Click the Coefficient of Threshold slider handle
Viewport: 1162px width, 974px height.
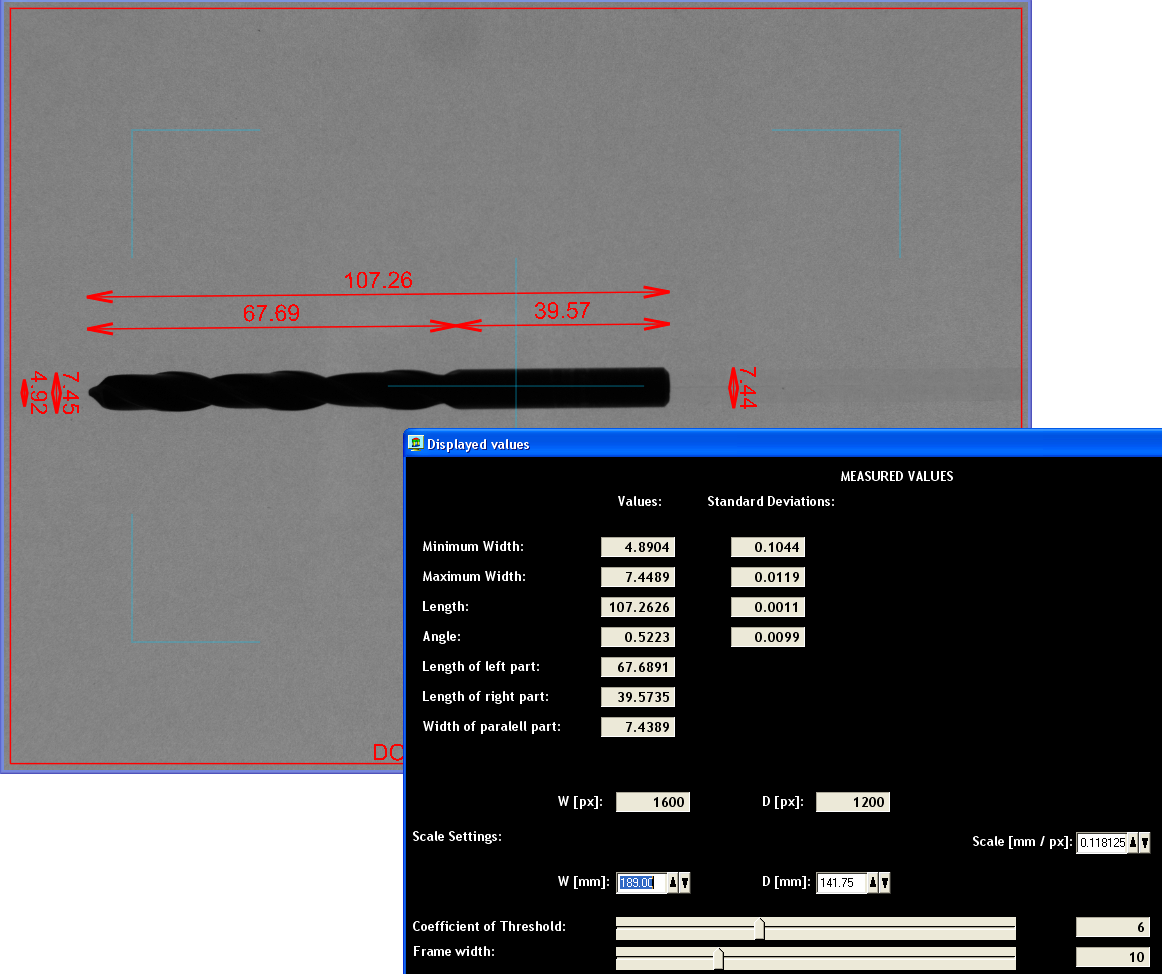(760, 929)
